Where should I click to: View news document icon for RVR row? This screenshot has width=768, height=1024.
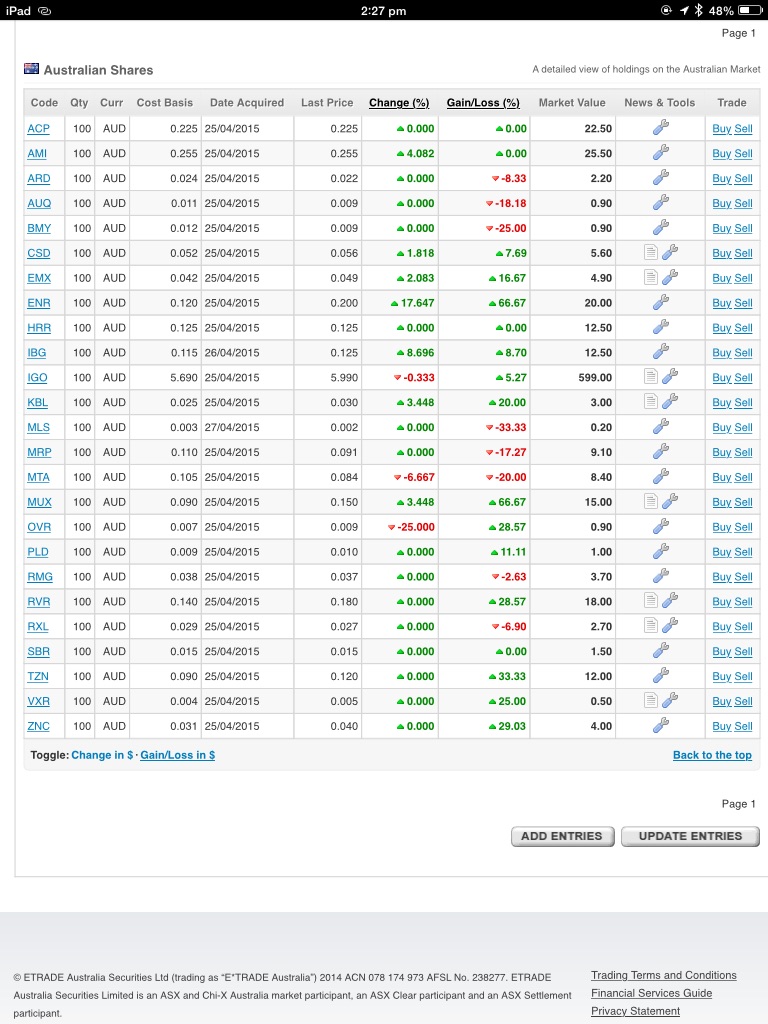pos(650,600)
